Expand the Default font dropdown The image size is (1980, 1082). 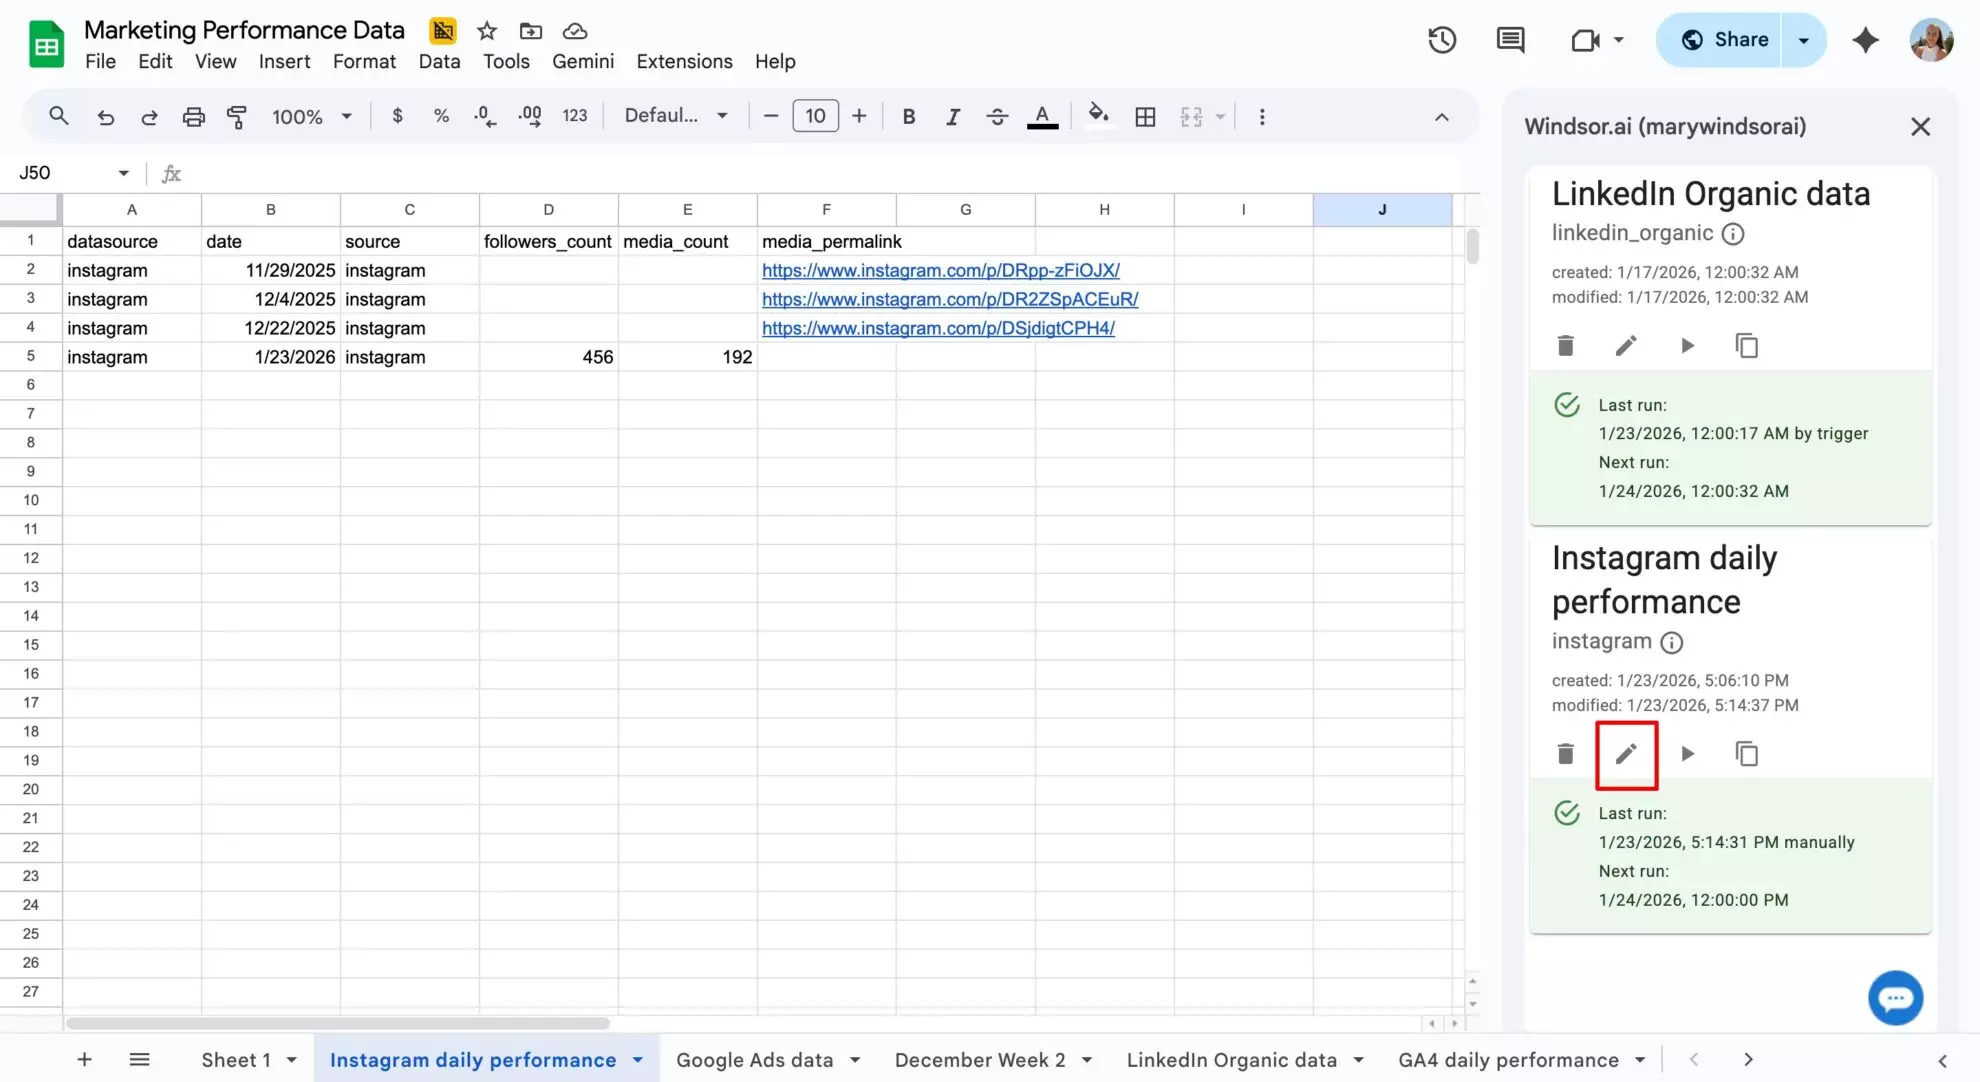[x=676, y=116]
